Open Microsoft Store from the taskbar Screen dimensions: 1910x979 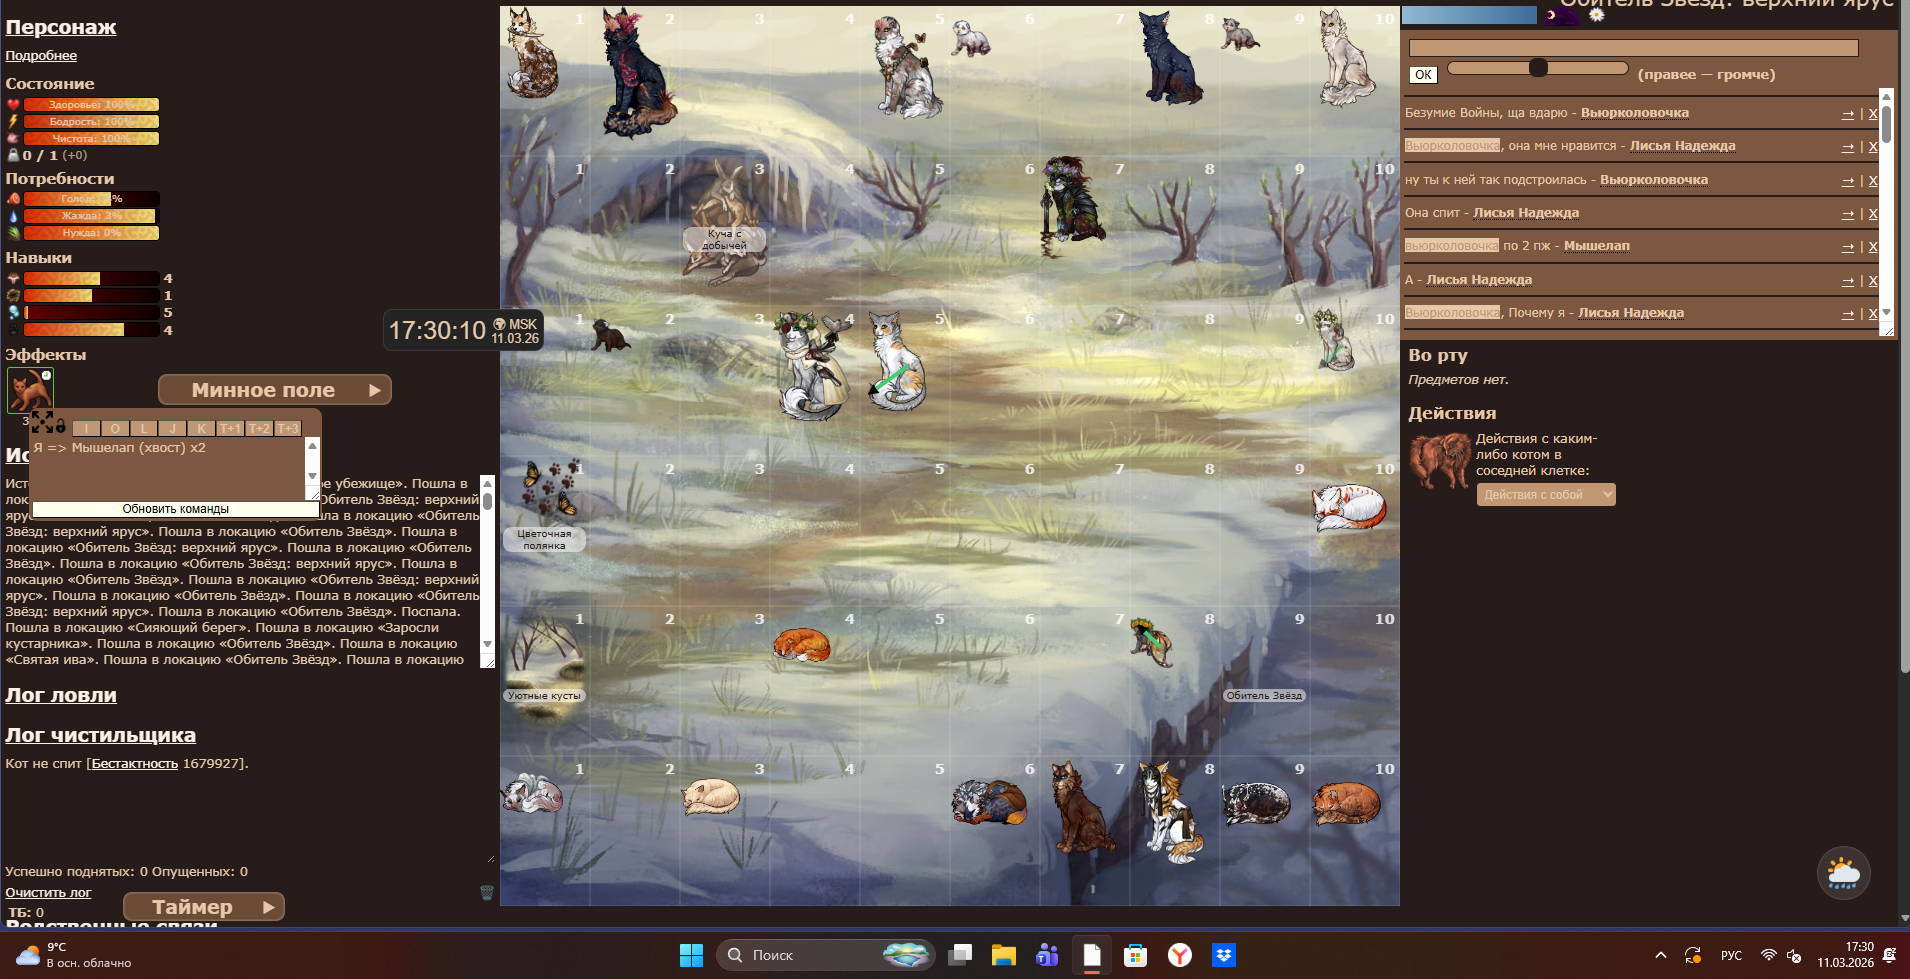pyautogui.click(x=1136, y=955)
